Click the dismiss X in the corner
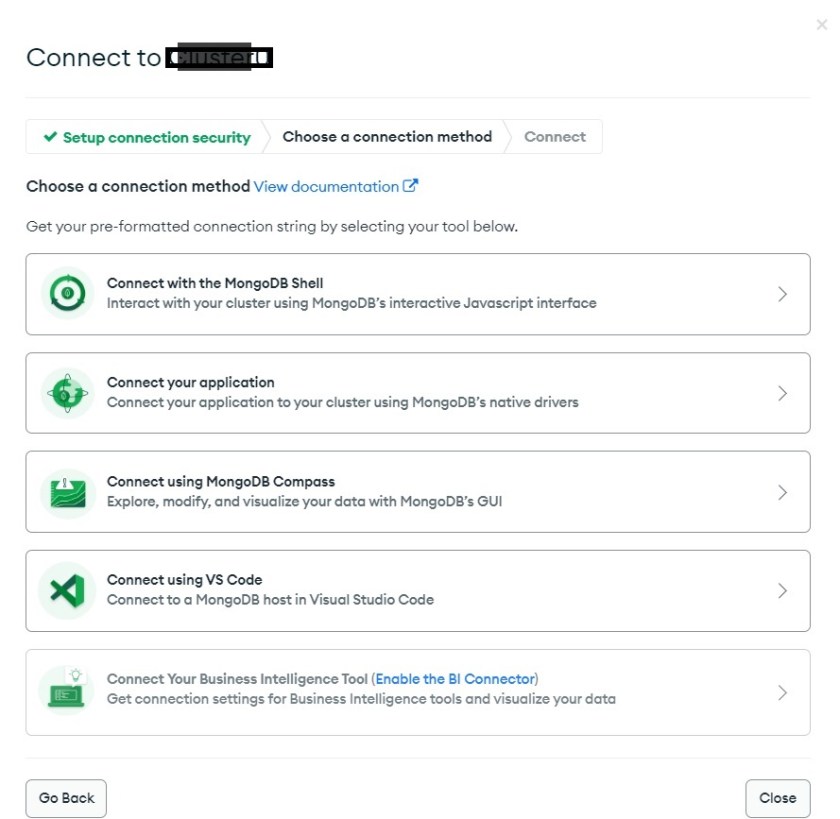 click(x=821, y=24)
